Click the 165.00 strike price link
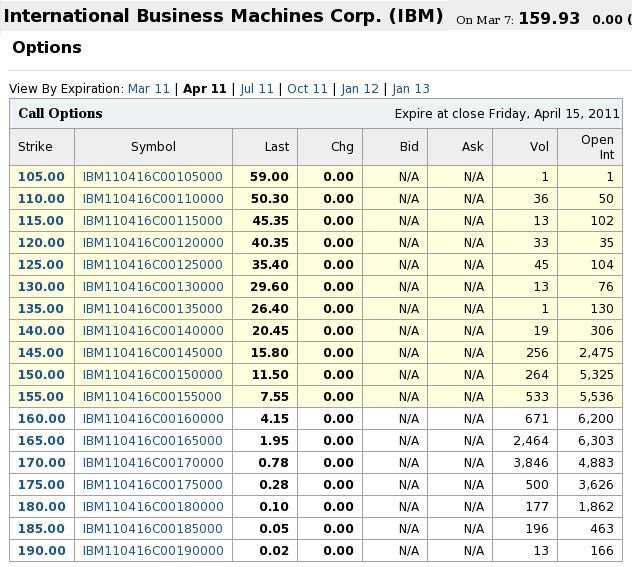The image size is (632, 567). 41,440
